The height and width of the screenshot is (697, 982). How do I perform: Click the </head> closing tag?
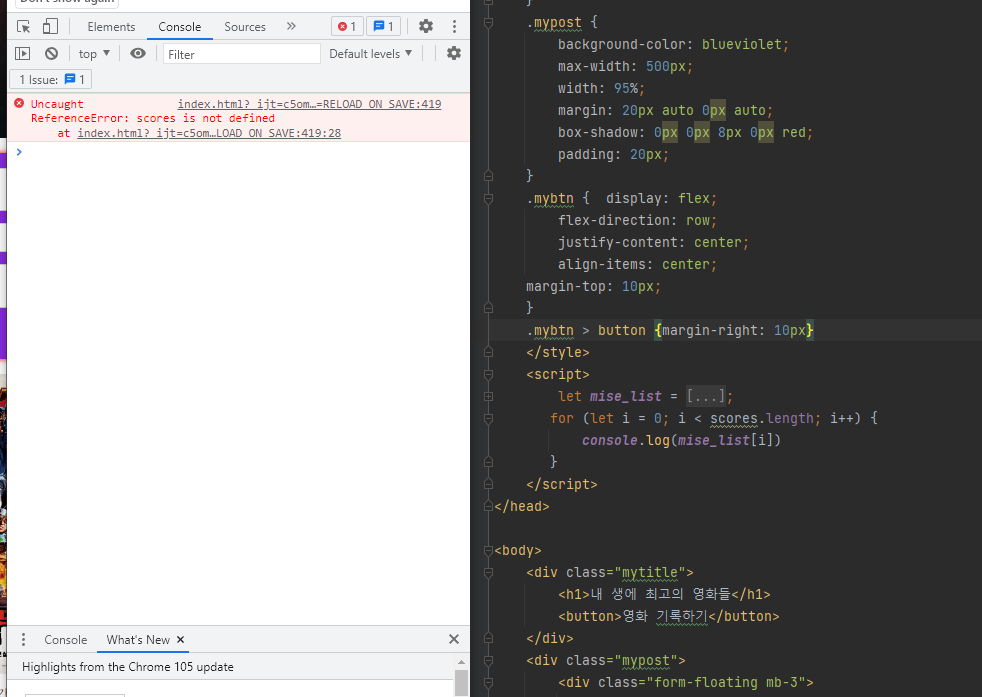point(522,506)
